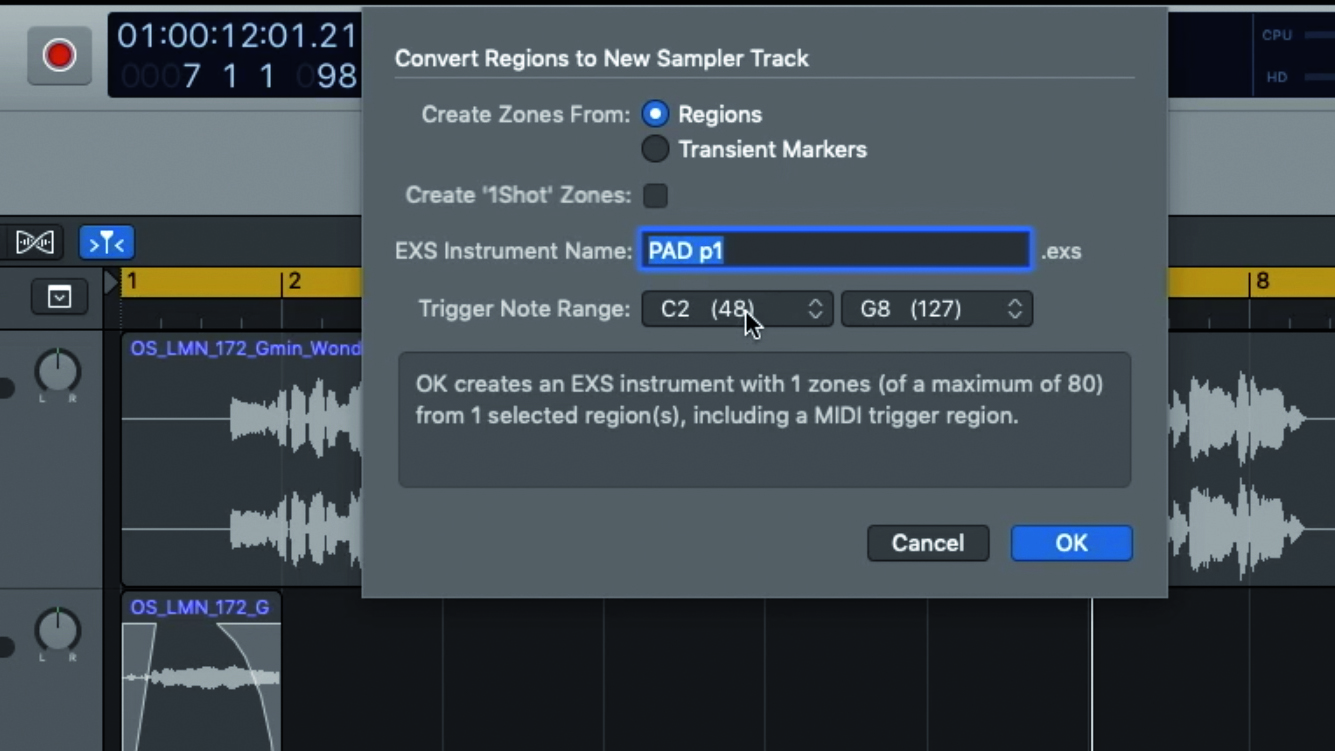
Task: Open the G8 (127) trigger note dropdown
Action: [937, 309]
